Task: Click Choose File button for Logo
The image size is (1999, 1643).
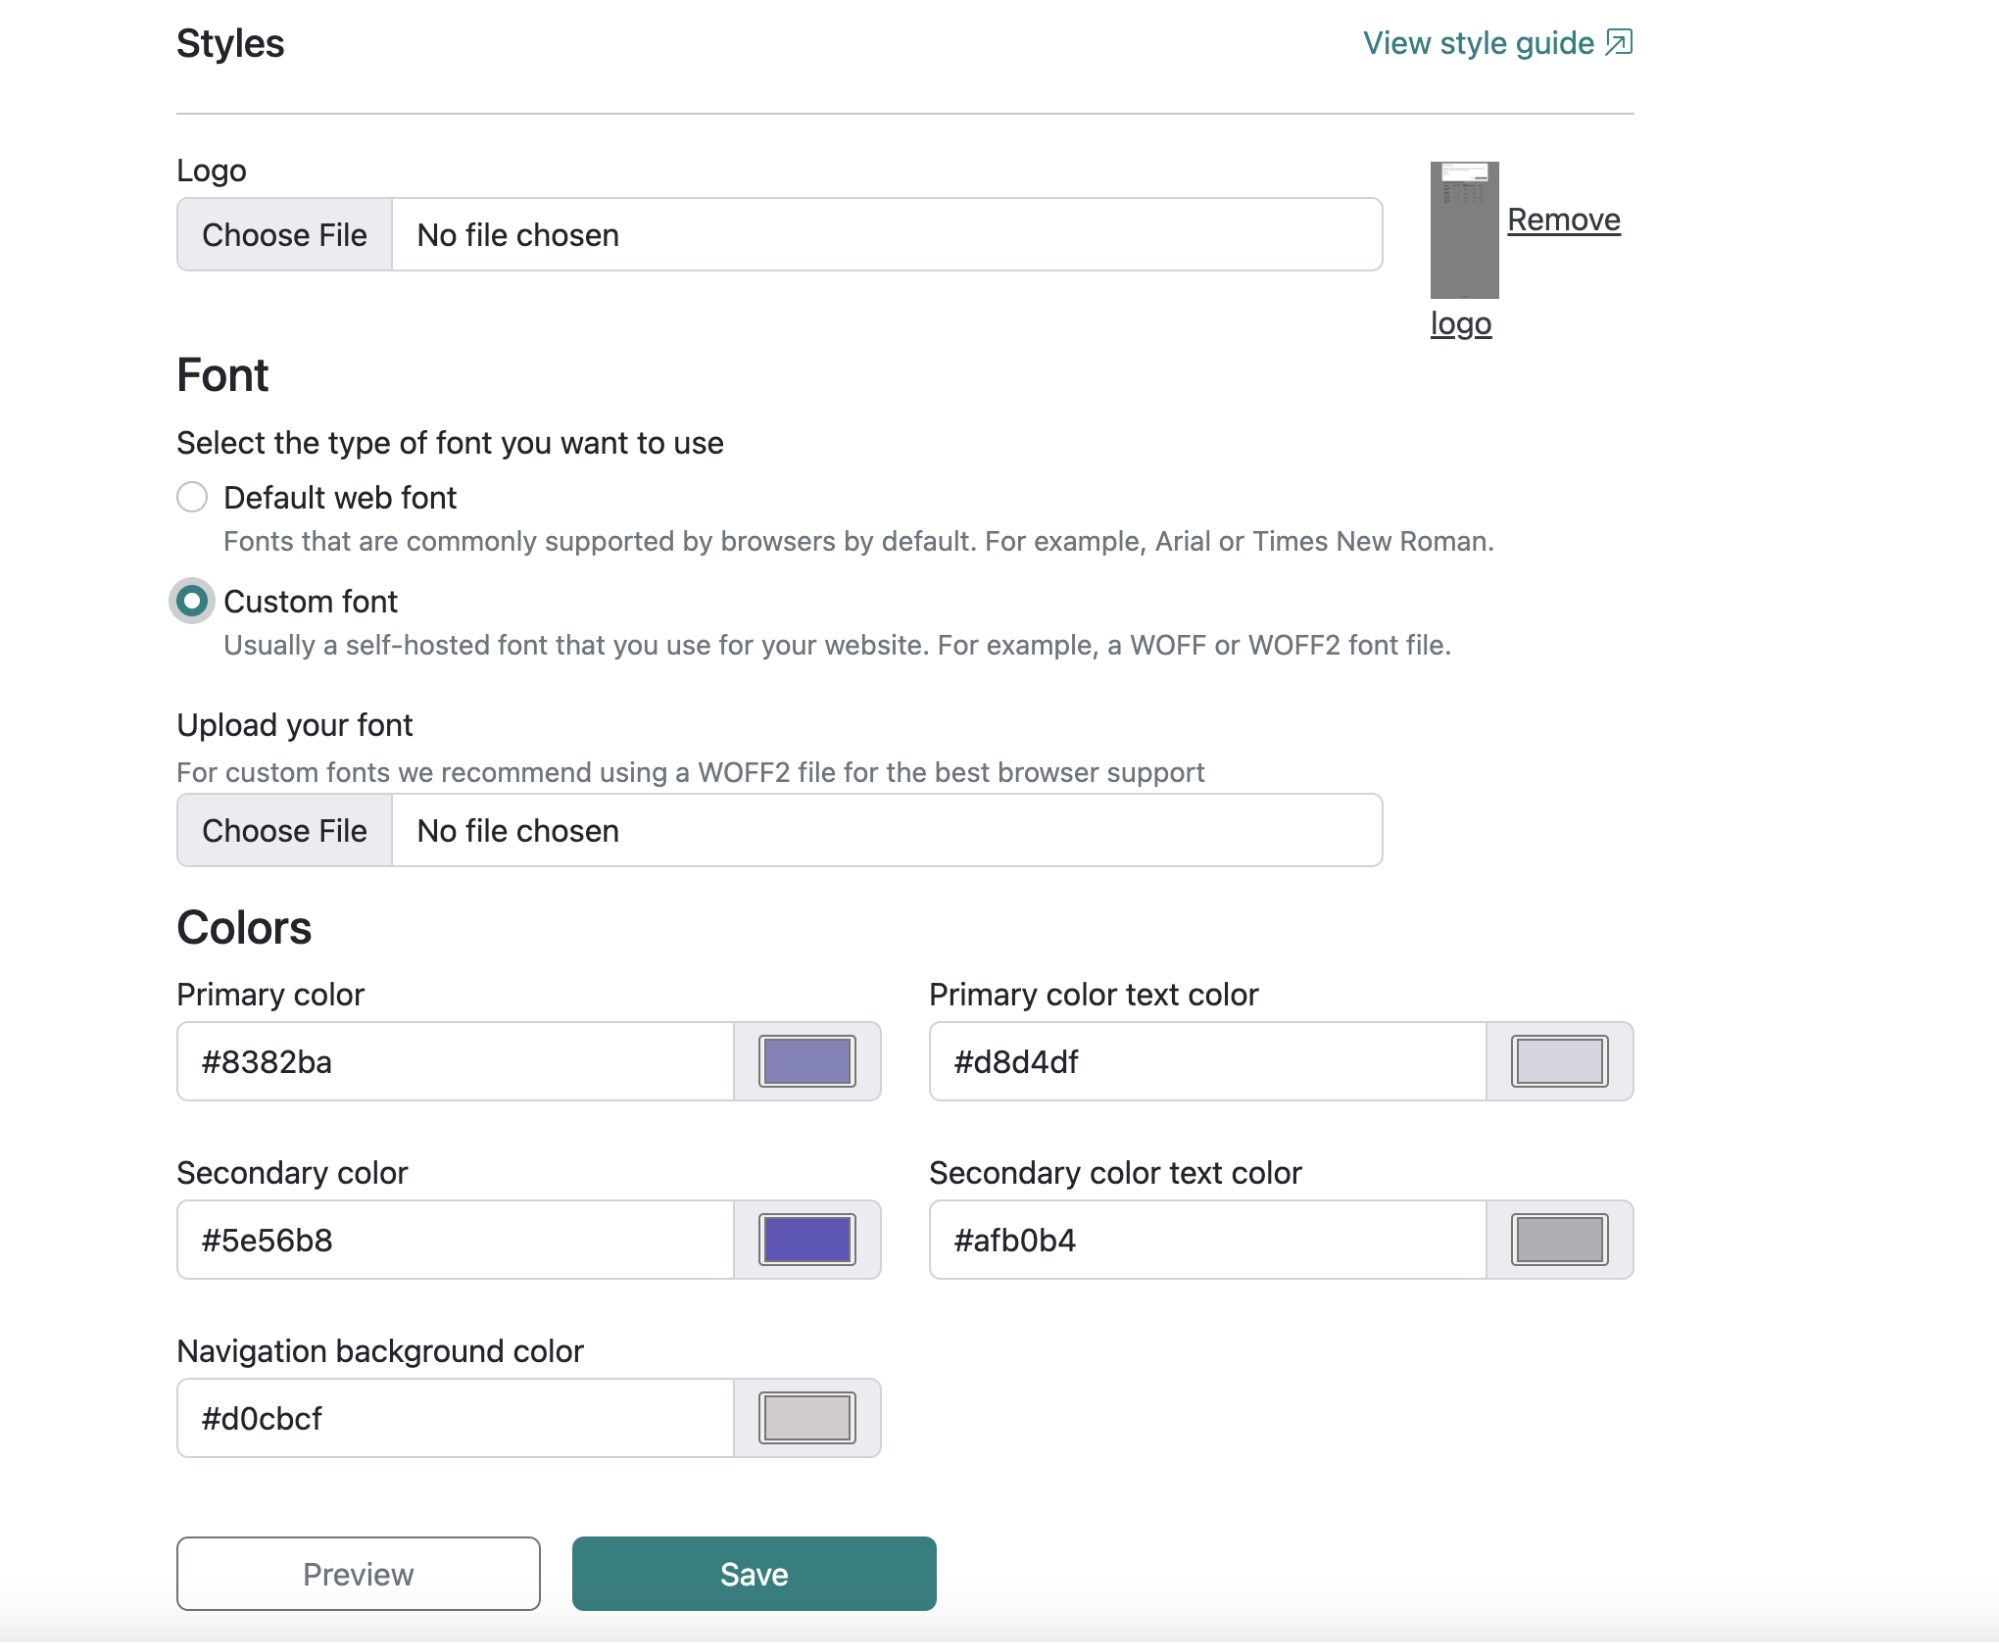Action: coord(284,235)
